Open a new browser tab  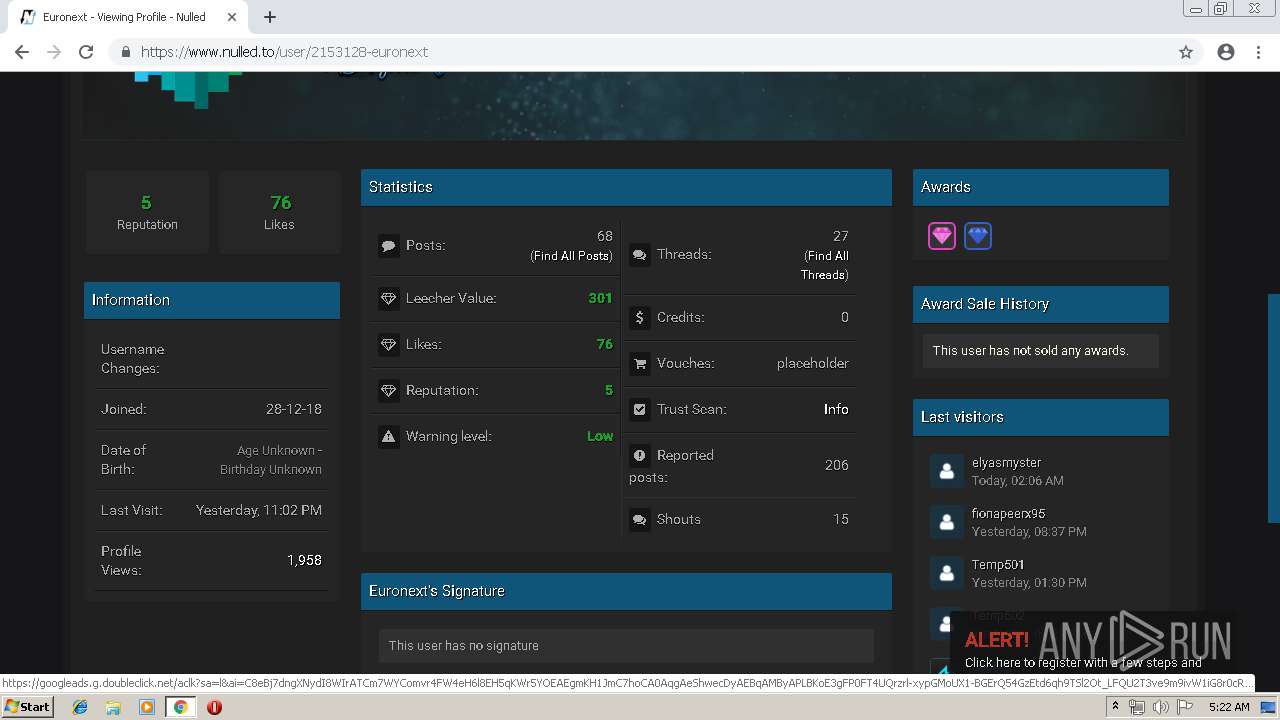(270, 17)
